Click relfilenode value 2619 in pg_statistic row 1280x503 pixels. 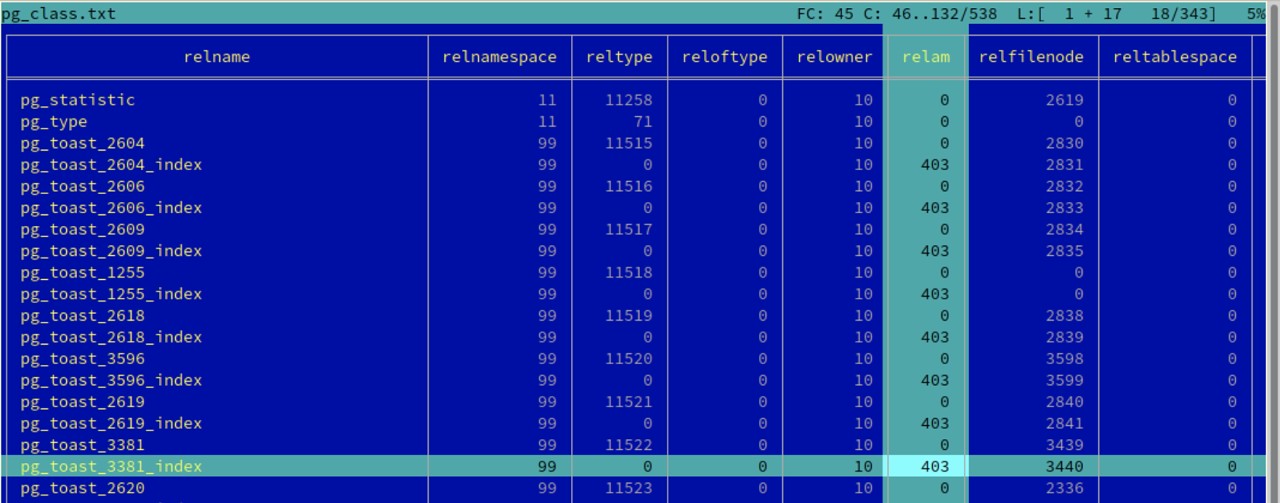[1065, 100]
